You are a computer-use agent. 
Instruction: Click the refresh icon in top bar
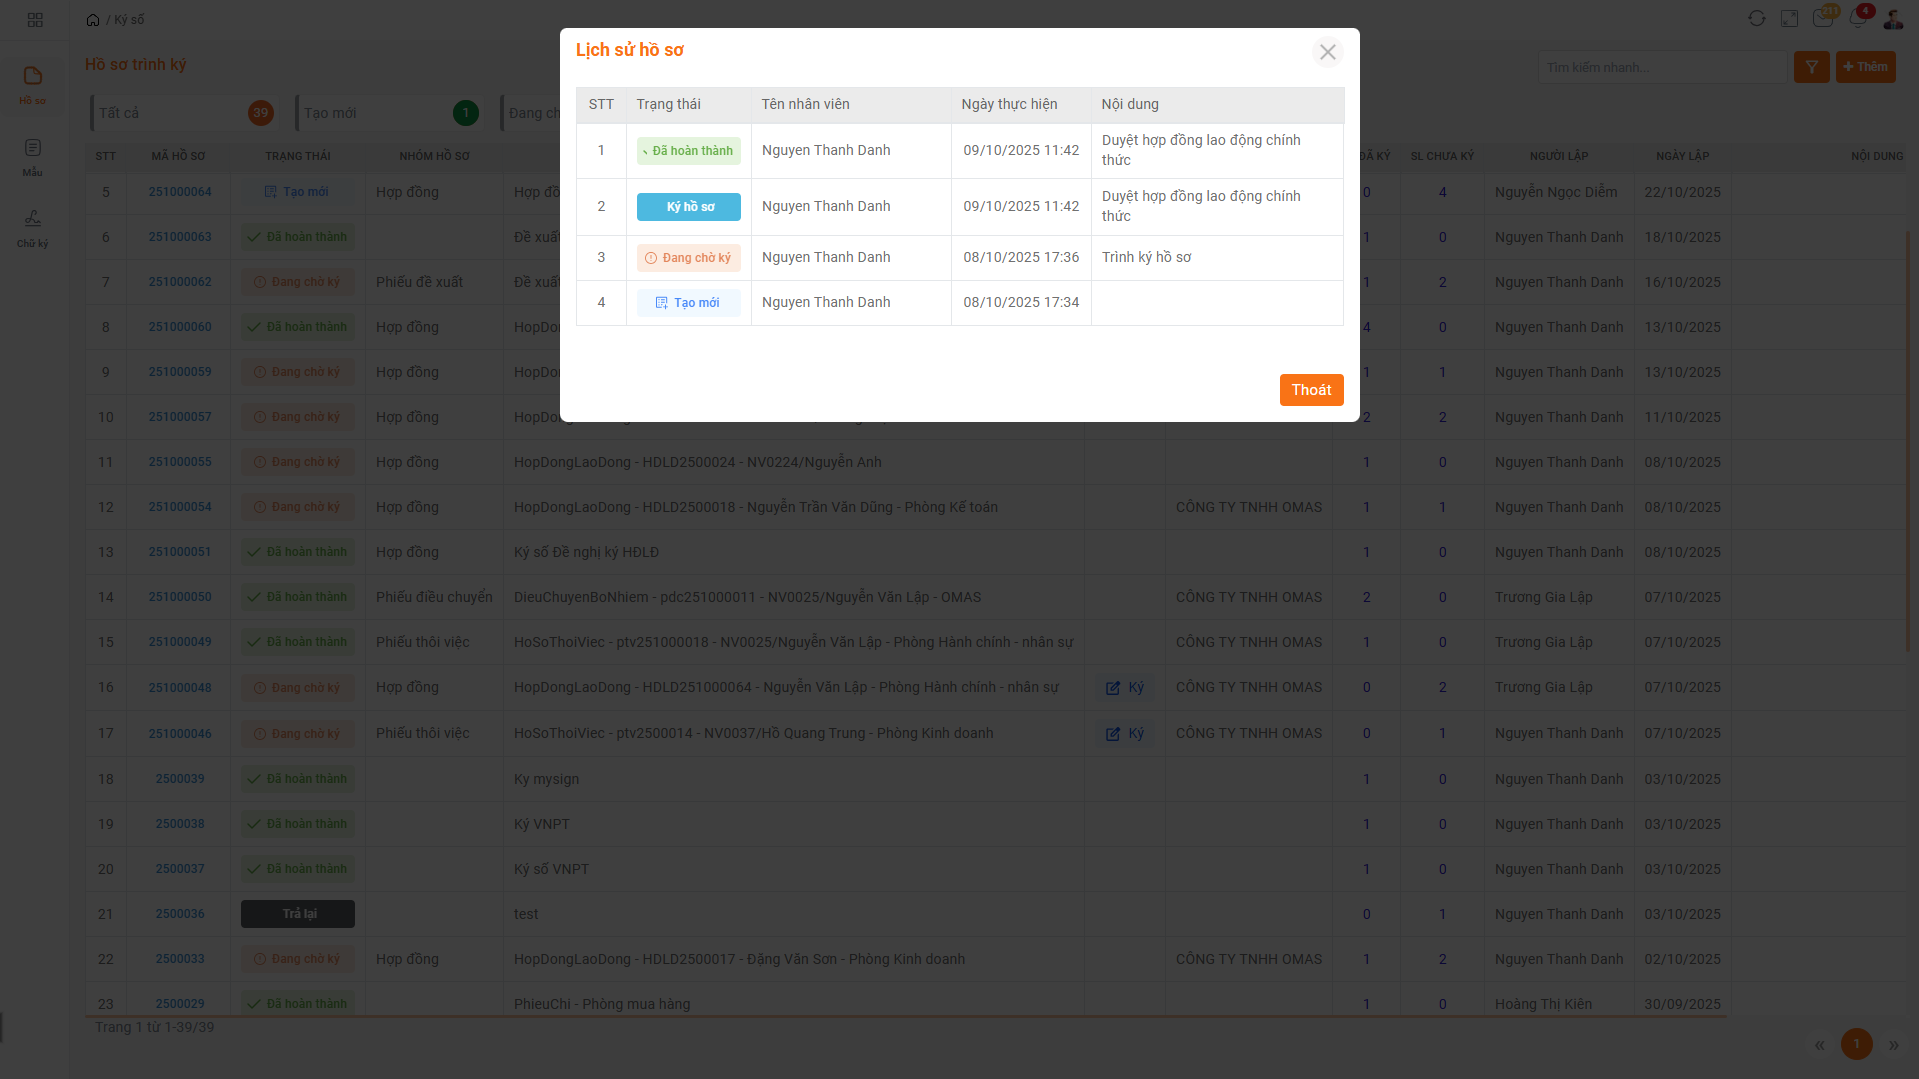[x=1756, y=19]
